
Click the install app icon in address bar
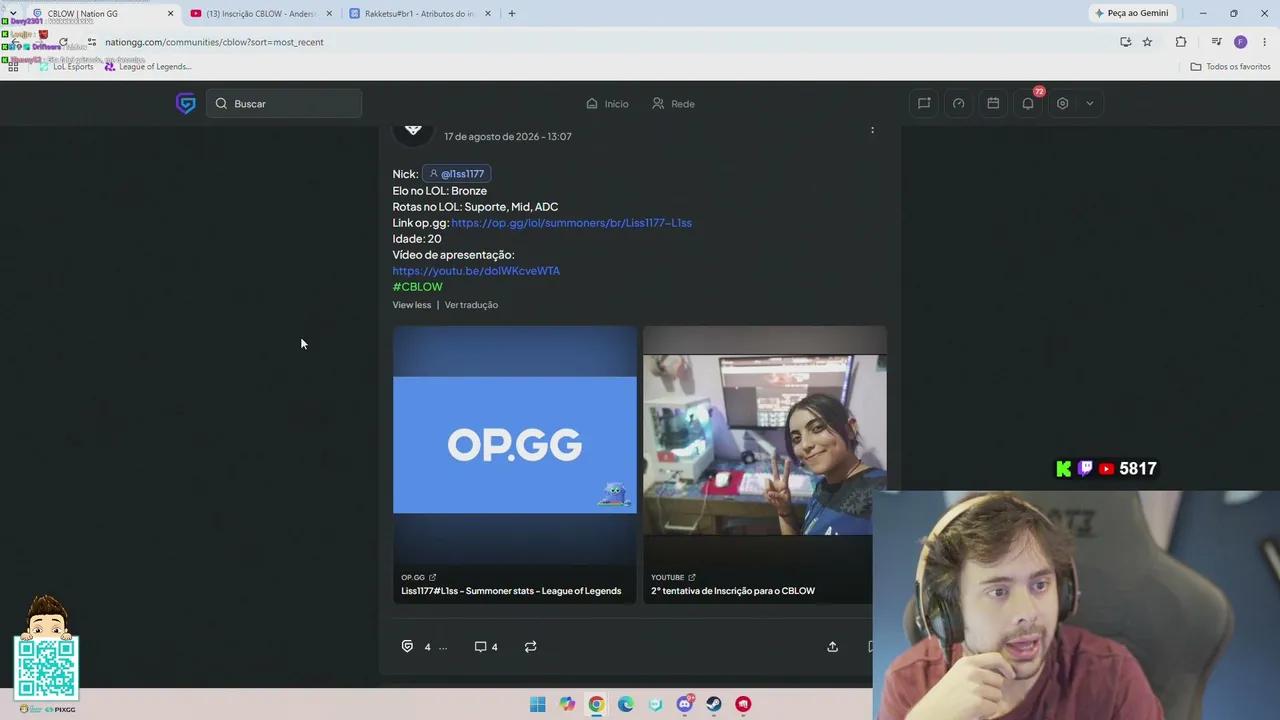tap(1125, 42)
